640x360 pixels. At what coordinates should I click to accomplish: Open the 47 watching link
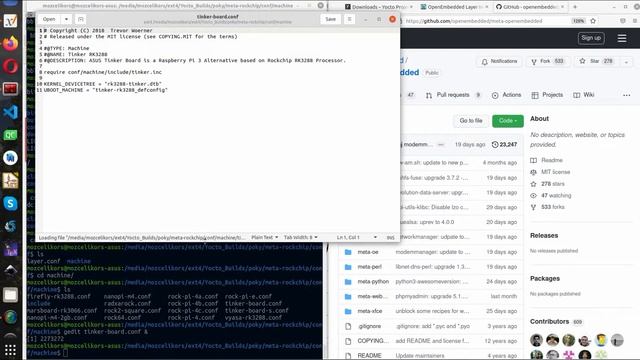click(x=556, y=196)
